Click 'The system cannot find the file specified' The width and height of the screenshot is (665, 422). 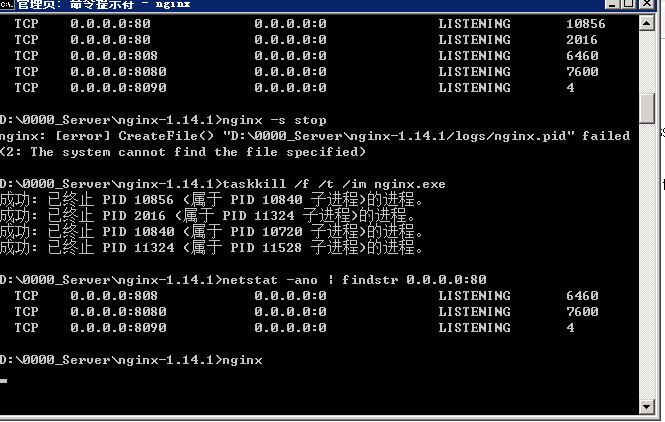coord(194,152)
